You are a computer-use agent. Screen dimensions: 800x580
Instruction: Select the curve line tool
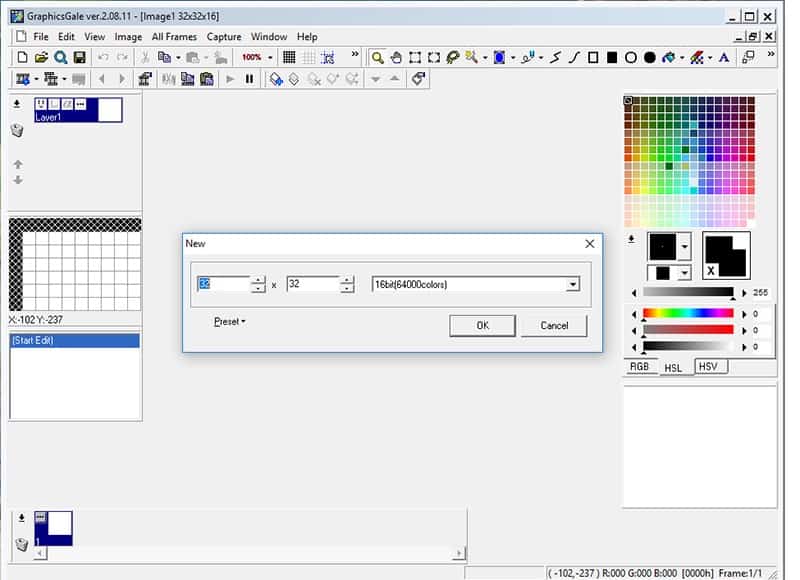click(574, 58)
